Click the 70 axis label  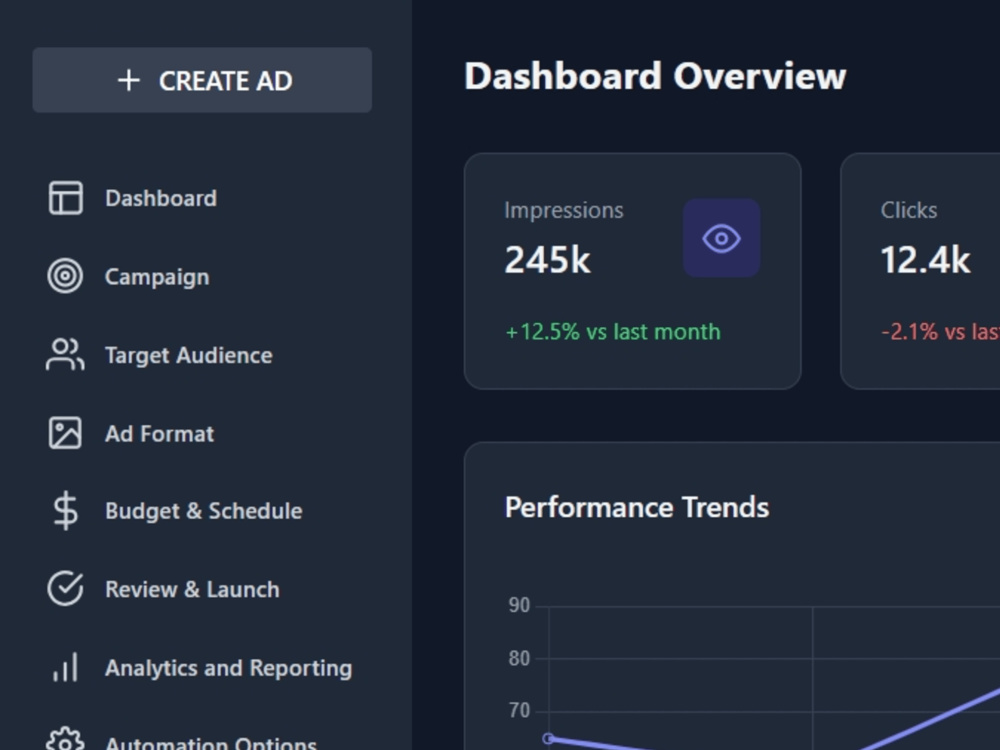click(519, 710)
